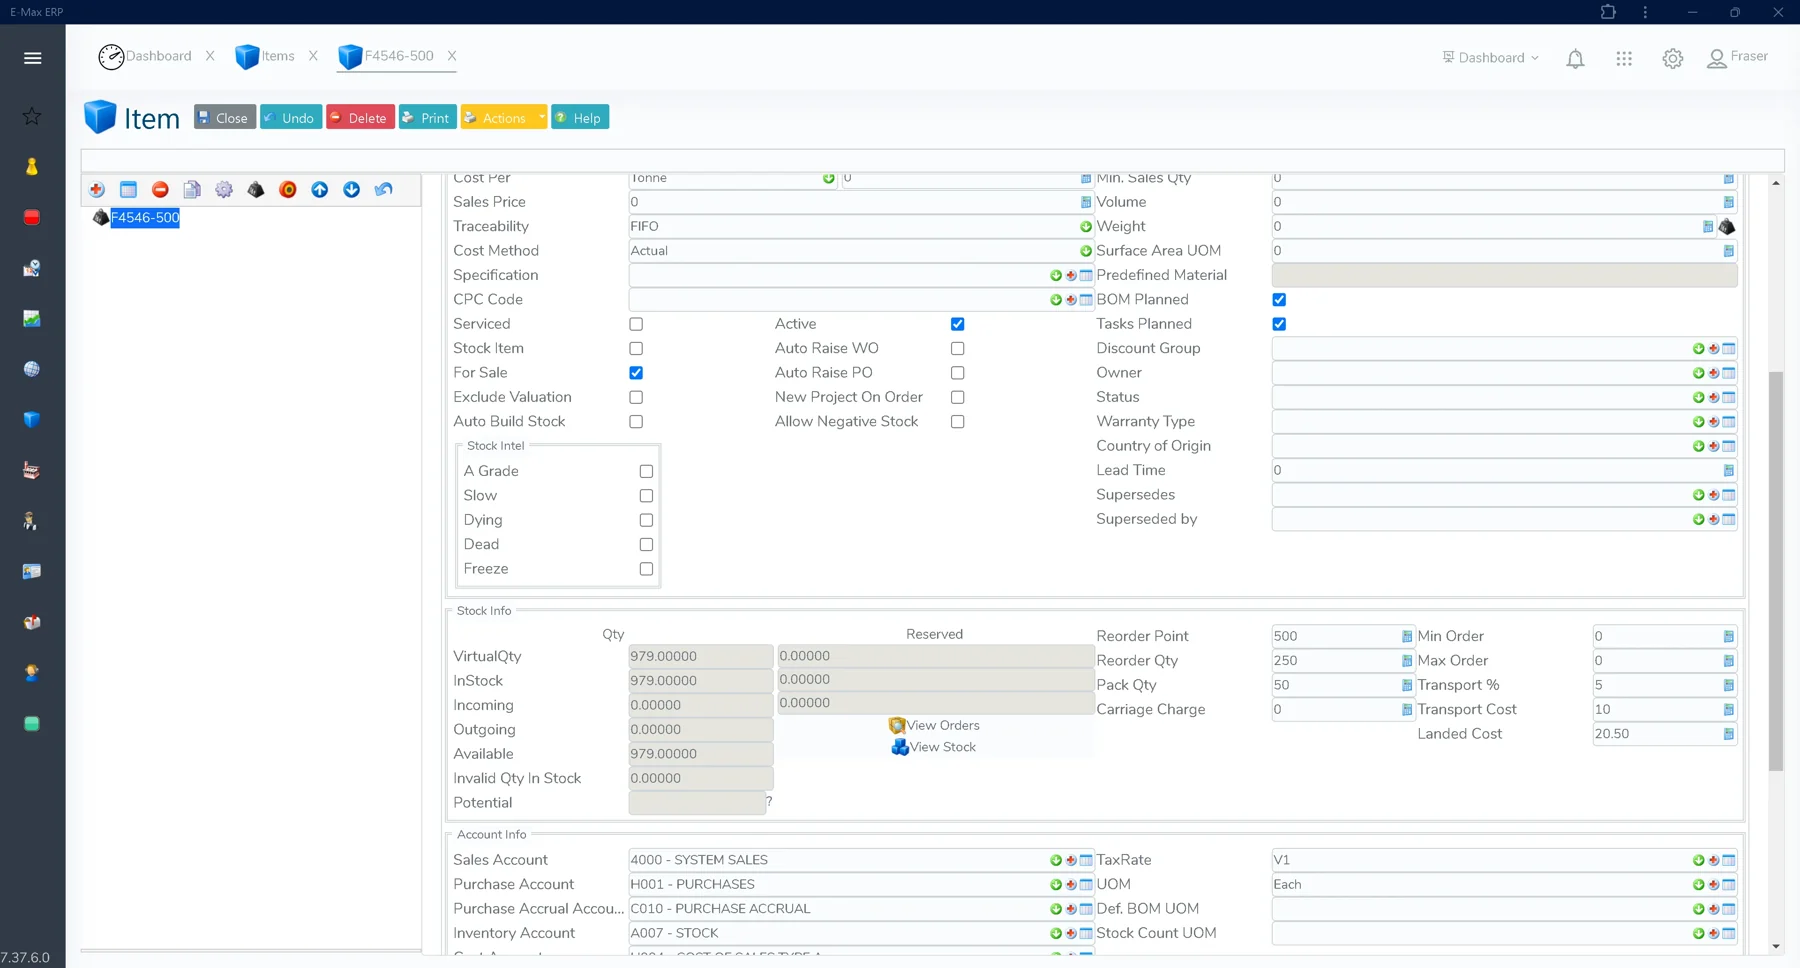Click the copy documents icon in tree toolbar
Viewport: 1800px width, 968px height.
tap(192, 190)
